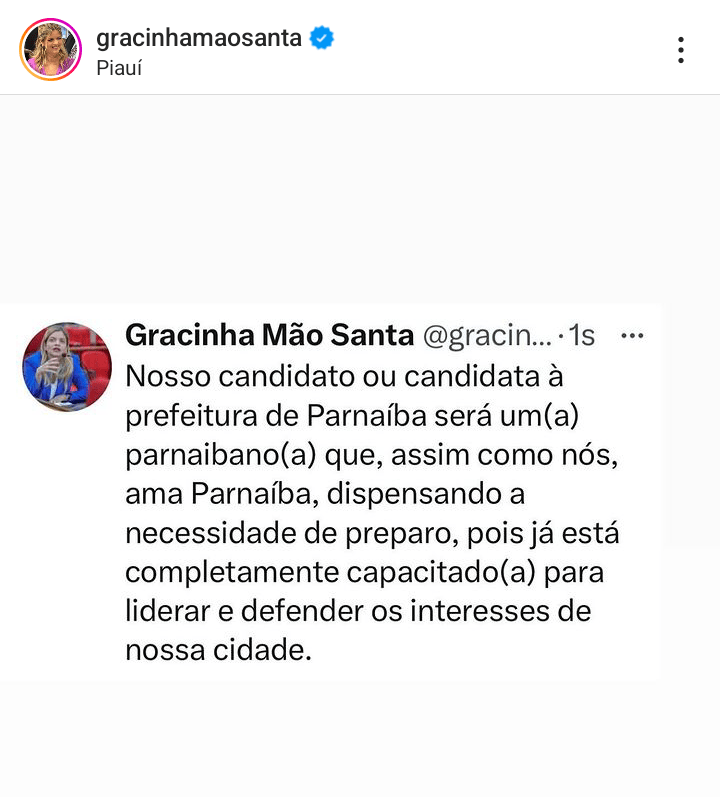Open the Piauí location tag
Screen dimensions: 720x797
click(x=119, y=70)
